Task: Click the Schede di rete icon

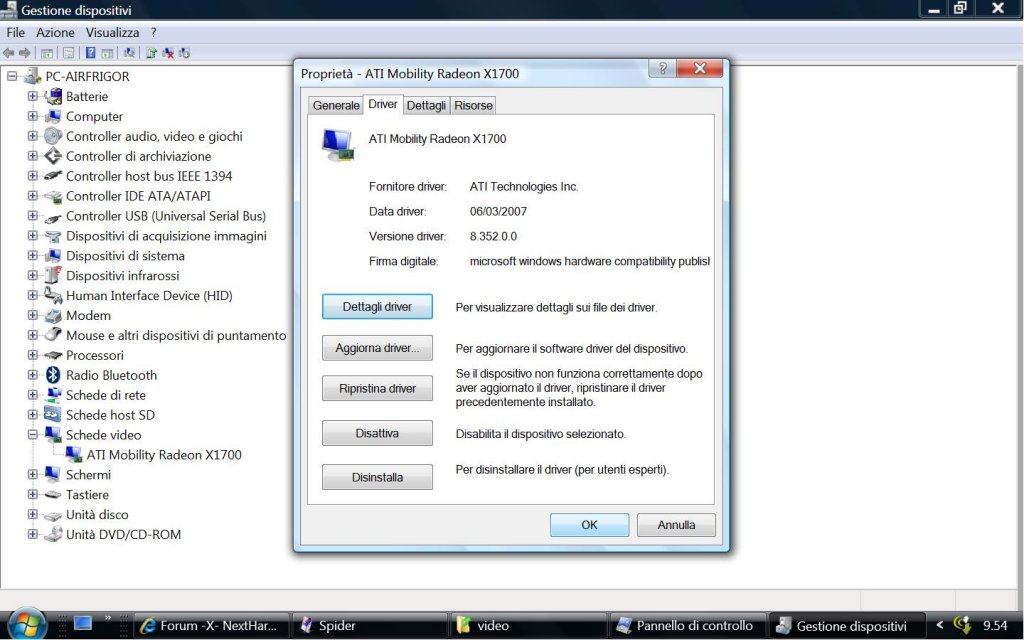Action: [x=53, y=395]
